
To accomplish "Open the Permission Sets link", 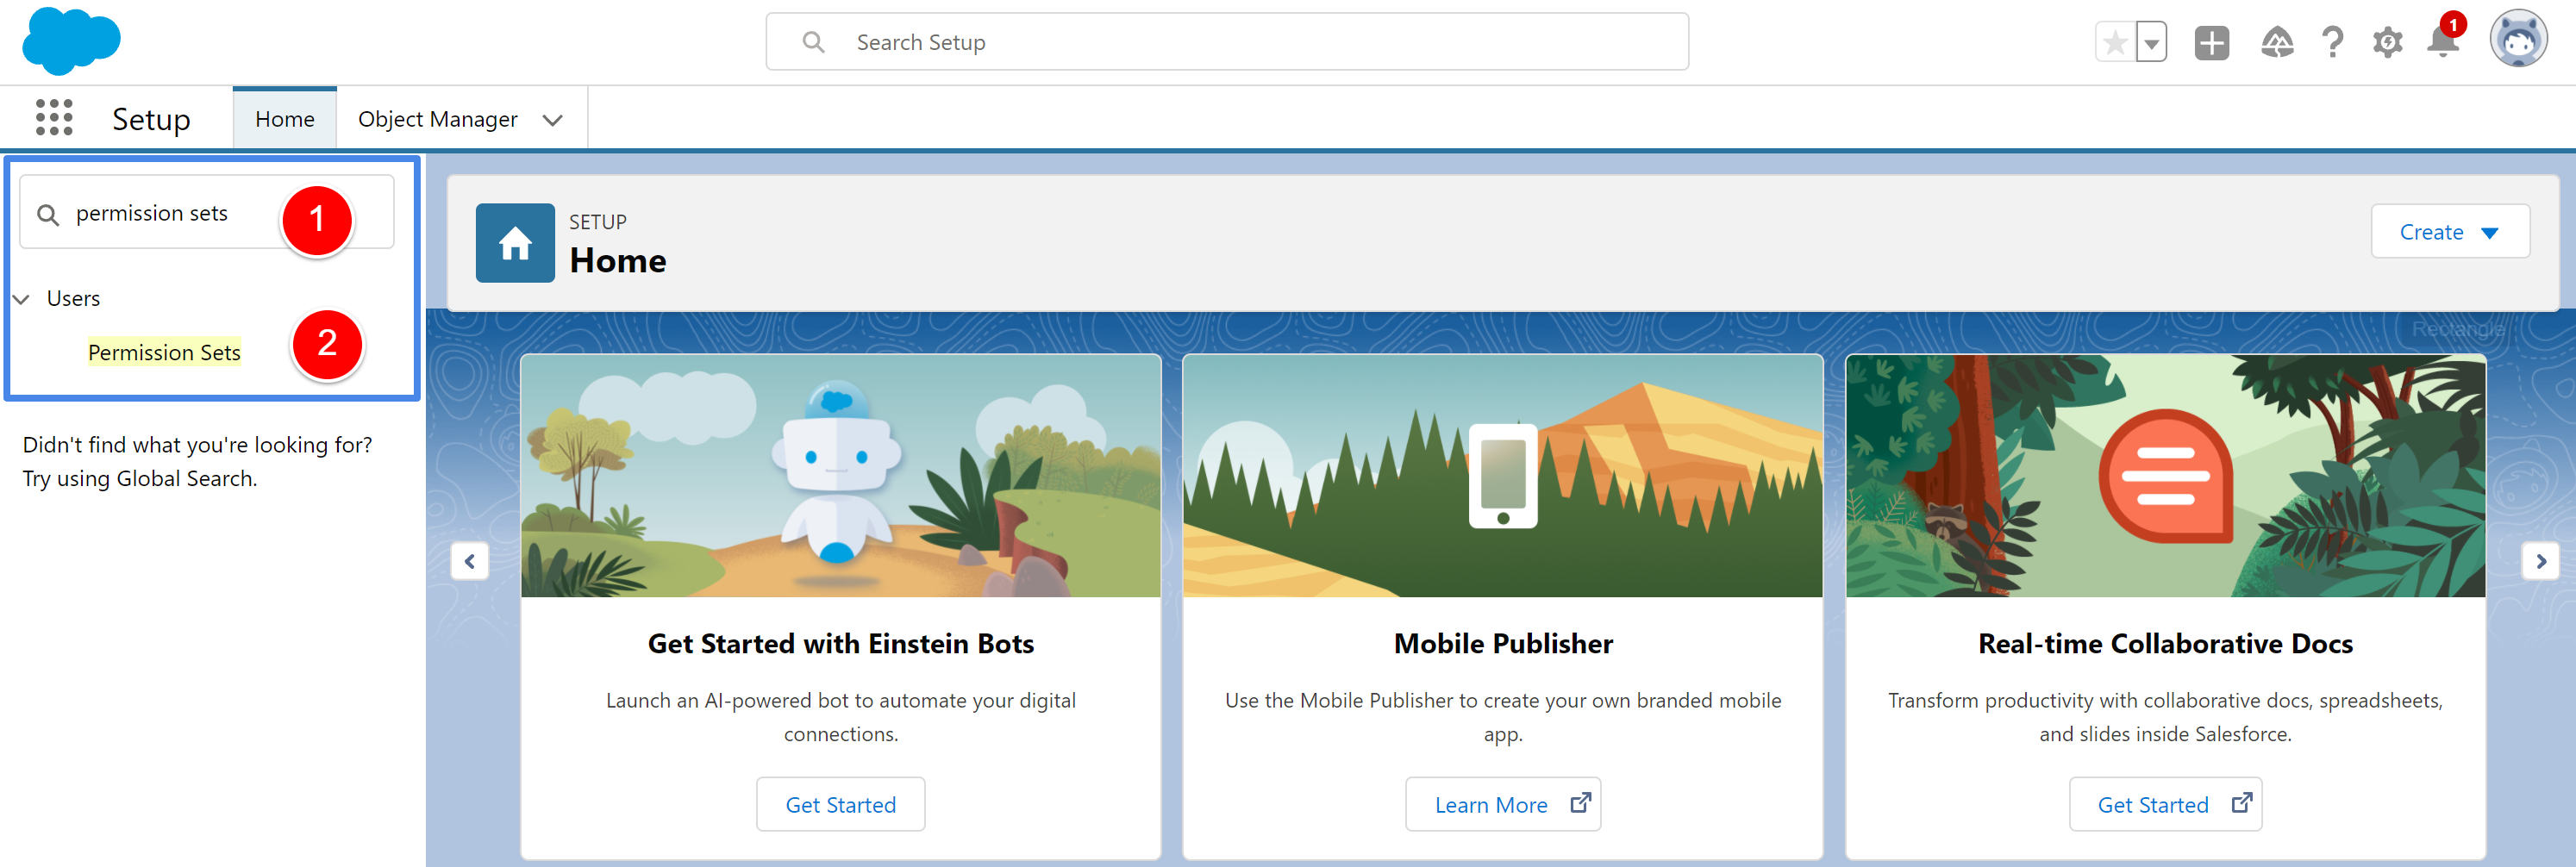I will [164, 352].
